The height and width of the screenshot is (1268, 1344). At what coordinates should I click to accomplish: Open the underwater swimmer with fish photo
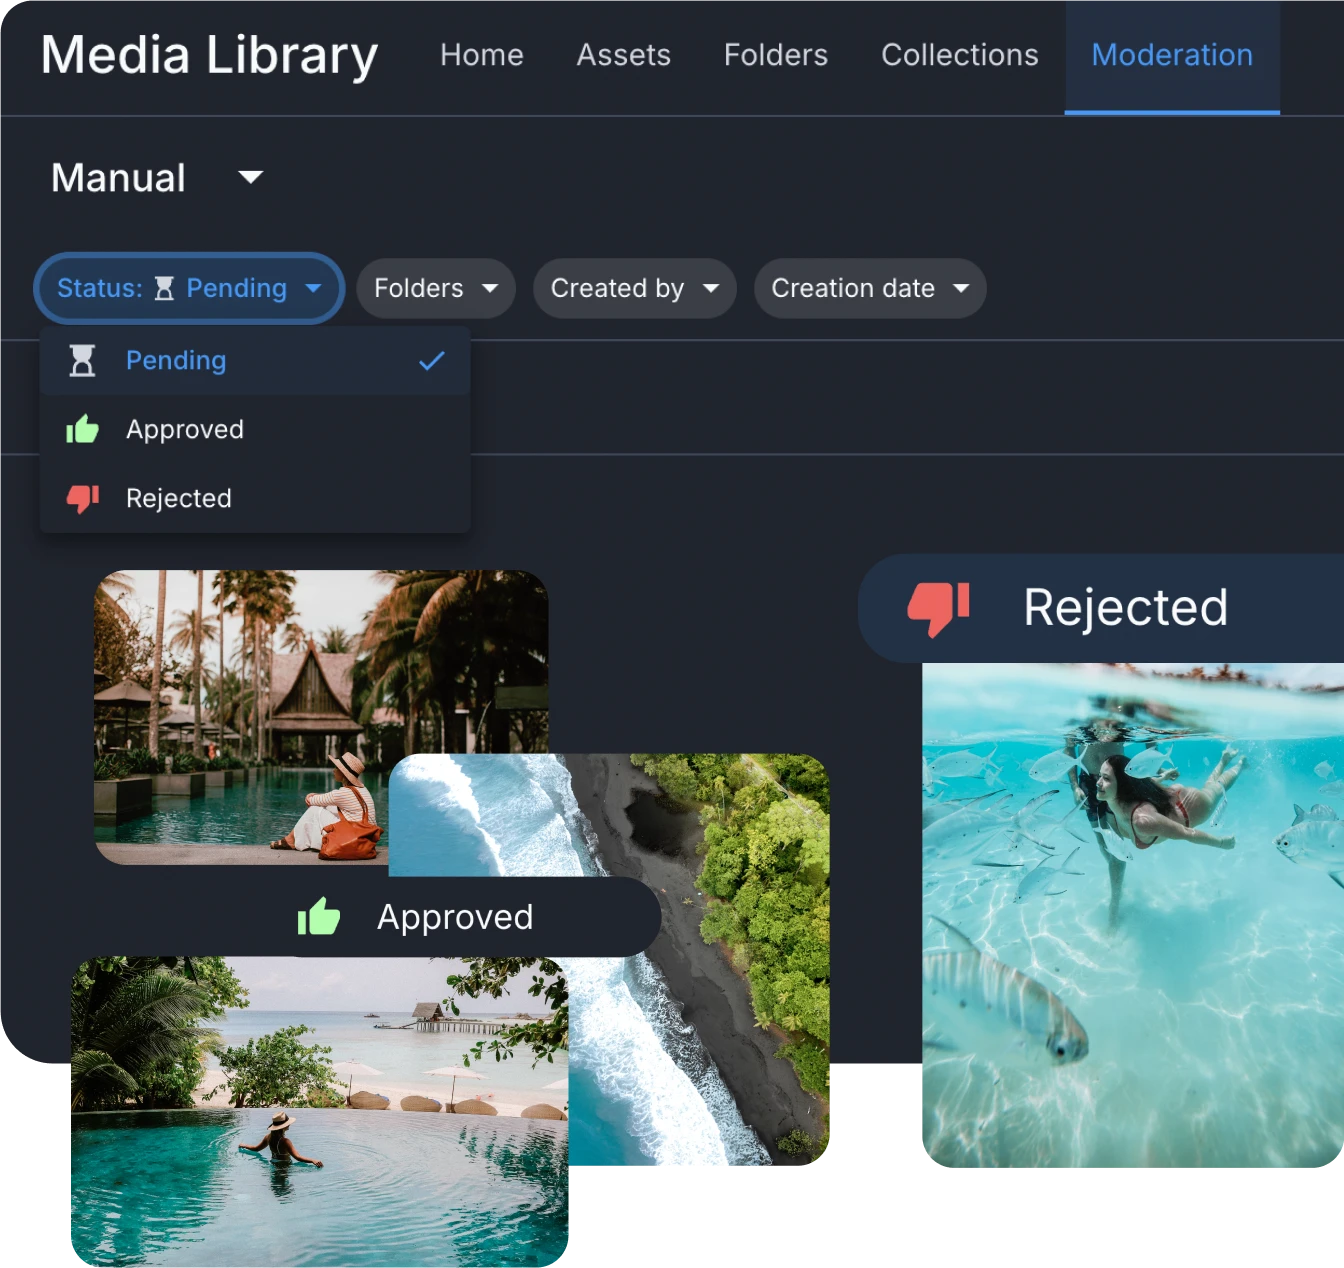click(x=1133, y=915)
